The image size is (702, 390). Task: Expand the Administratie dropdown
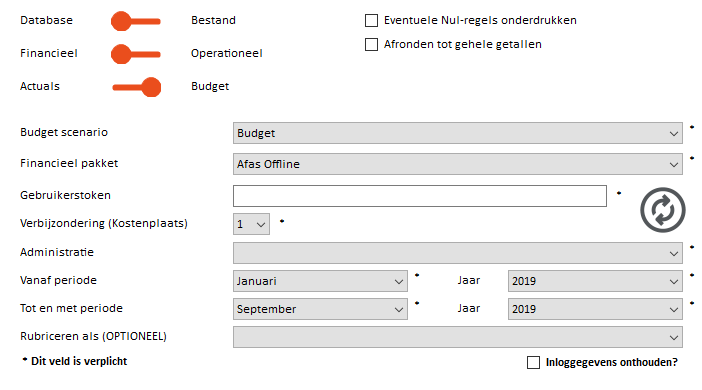point(458,253)
